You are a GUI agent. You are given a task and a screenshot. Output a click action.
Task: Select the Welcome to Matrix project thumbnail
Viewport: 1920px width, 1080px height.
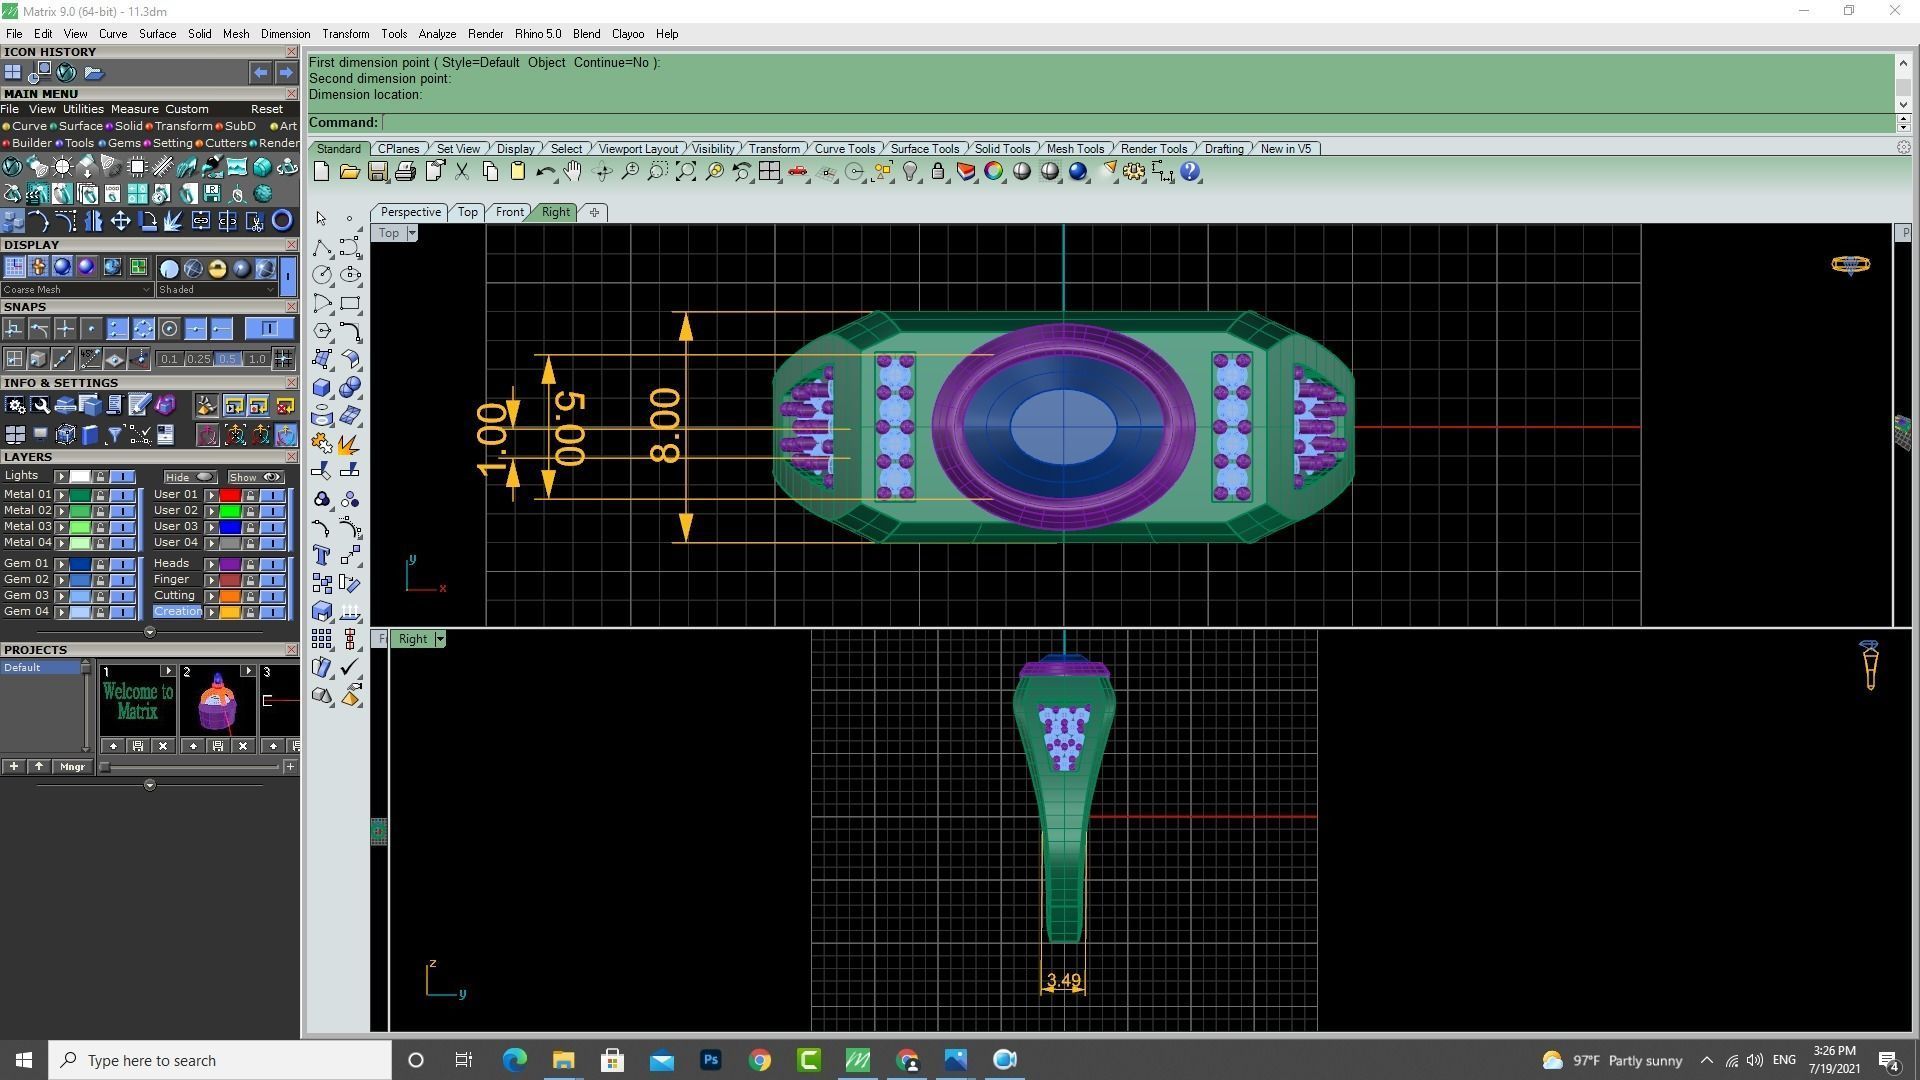138,702
